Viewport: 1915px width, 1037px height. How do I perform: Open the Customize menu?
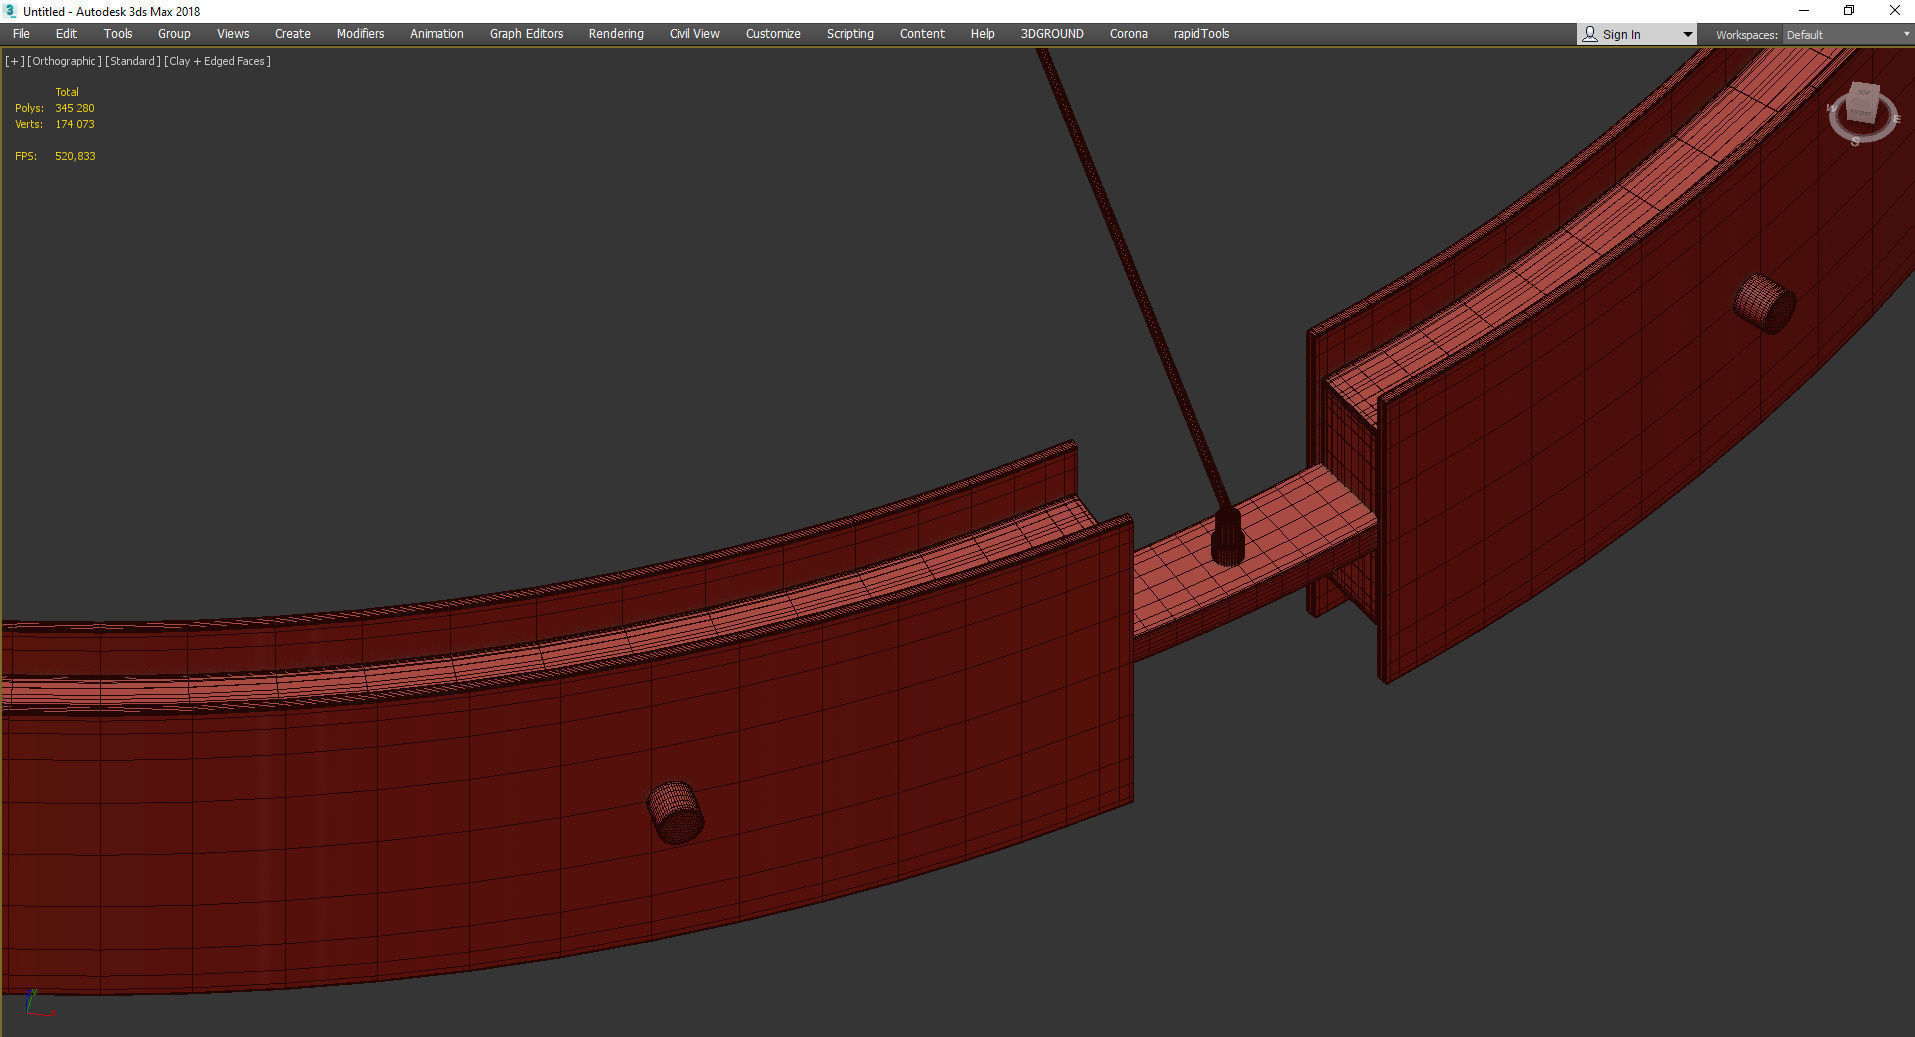tap(773, 34)
